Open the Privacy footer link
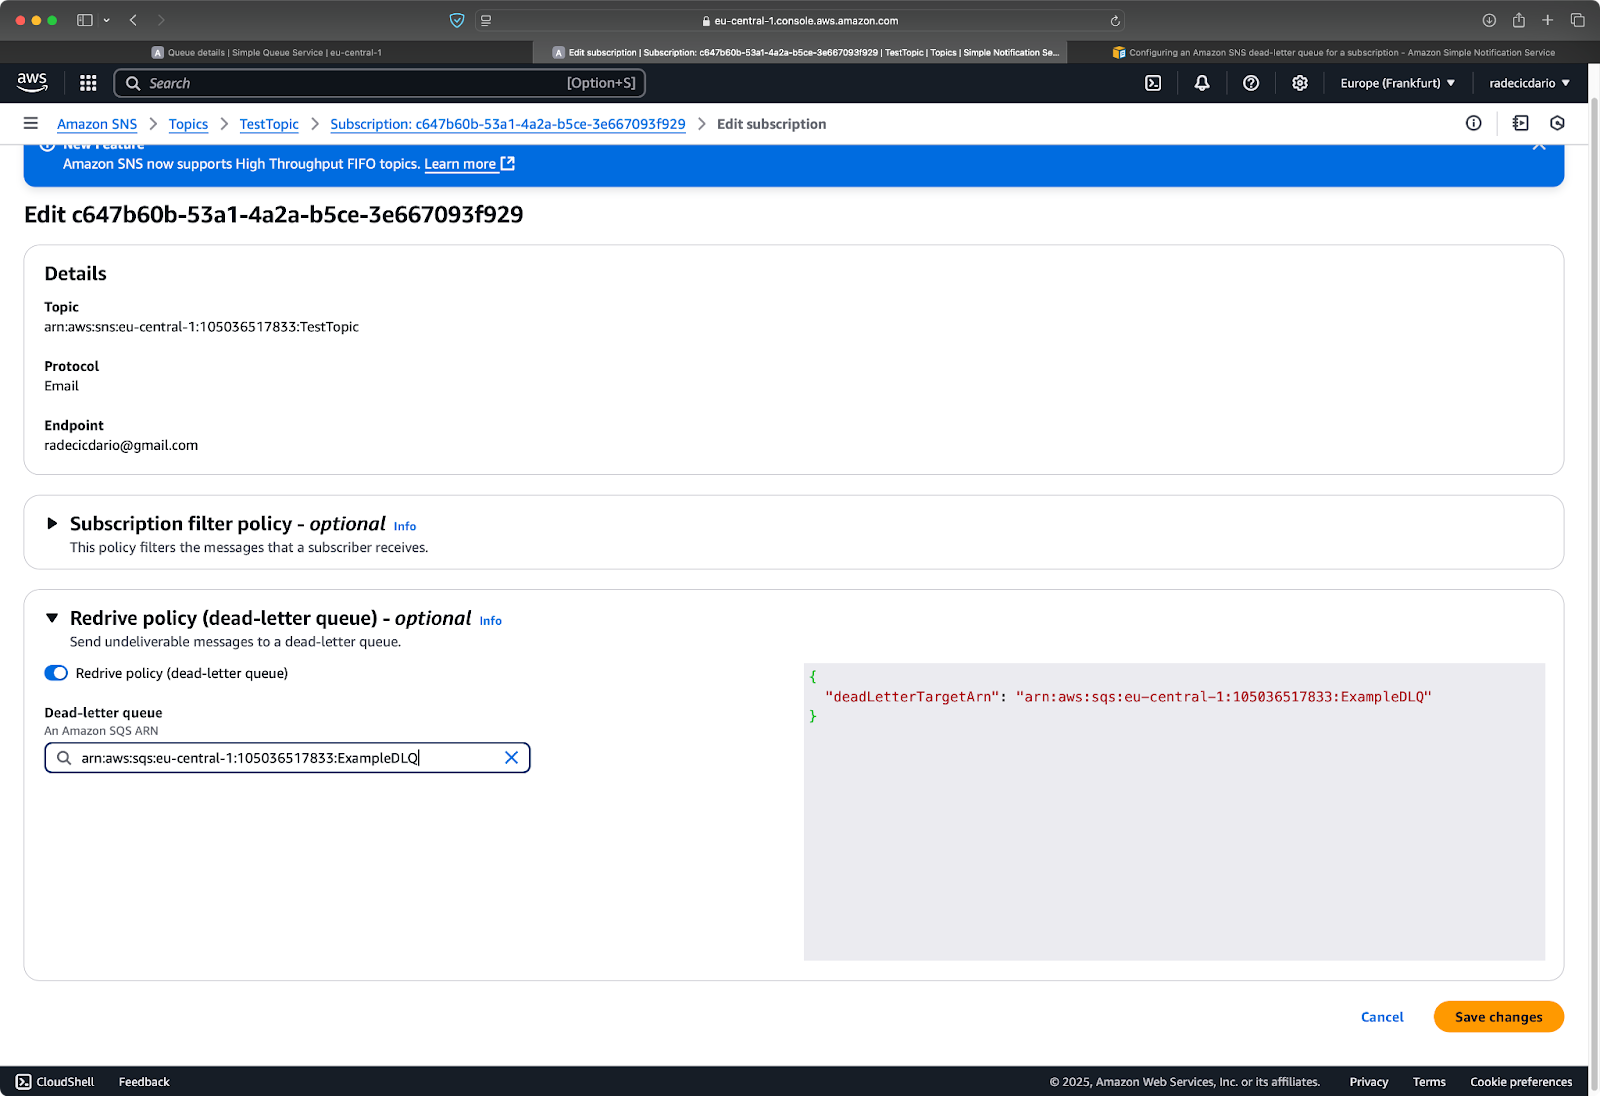 (x=1369, y=1082)
